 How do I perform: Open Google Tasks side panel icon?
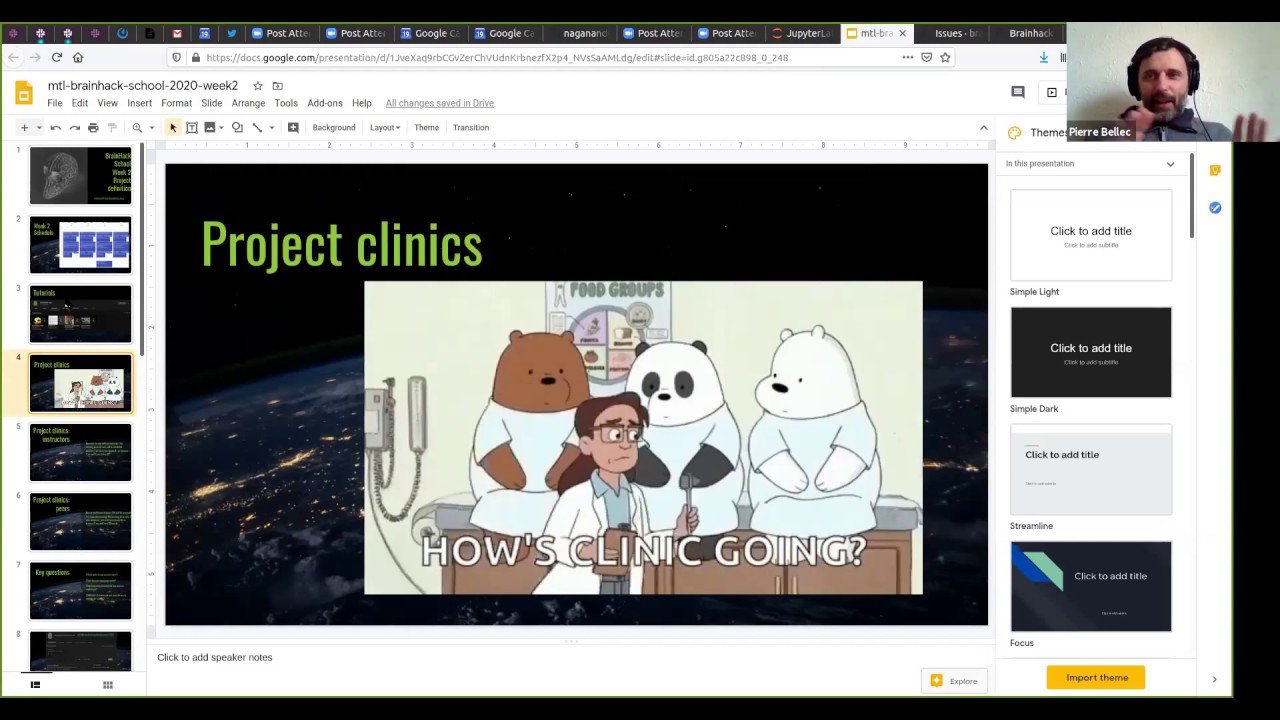1215,208
